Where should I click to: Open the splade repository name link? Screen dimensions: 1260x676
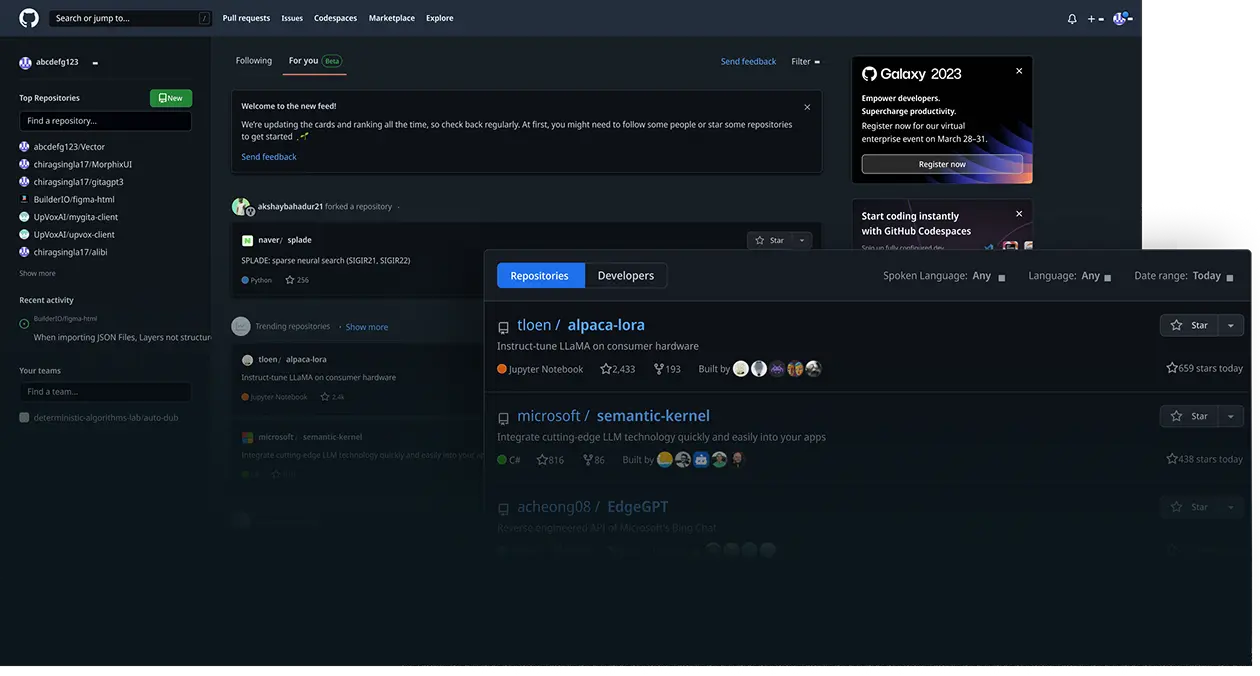pos(300,240)
